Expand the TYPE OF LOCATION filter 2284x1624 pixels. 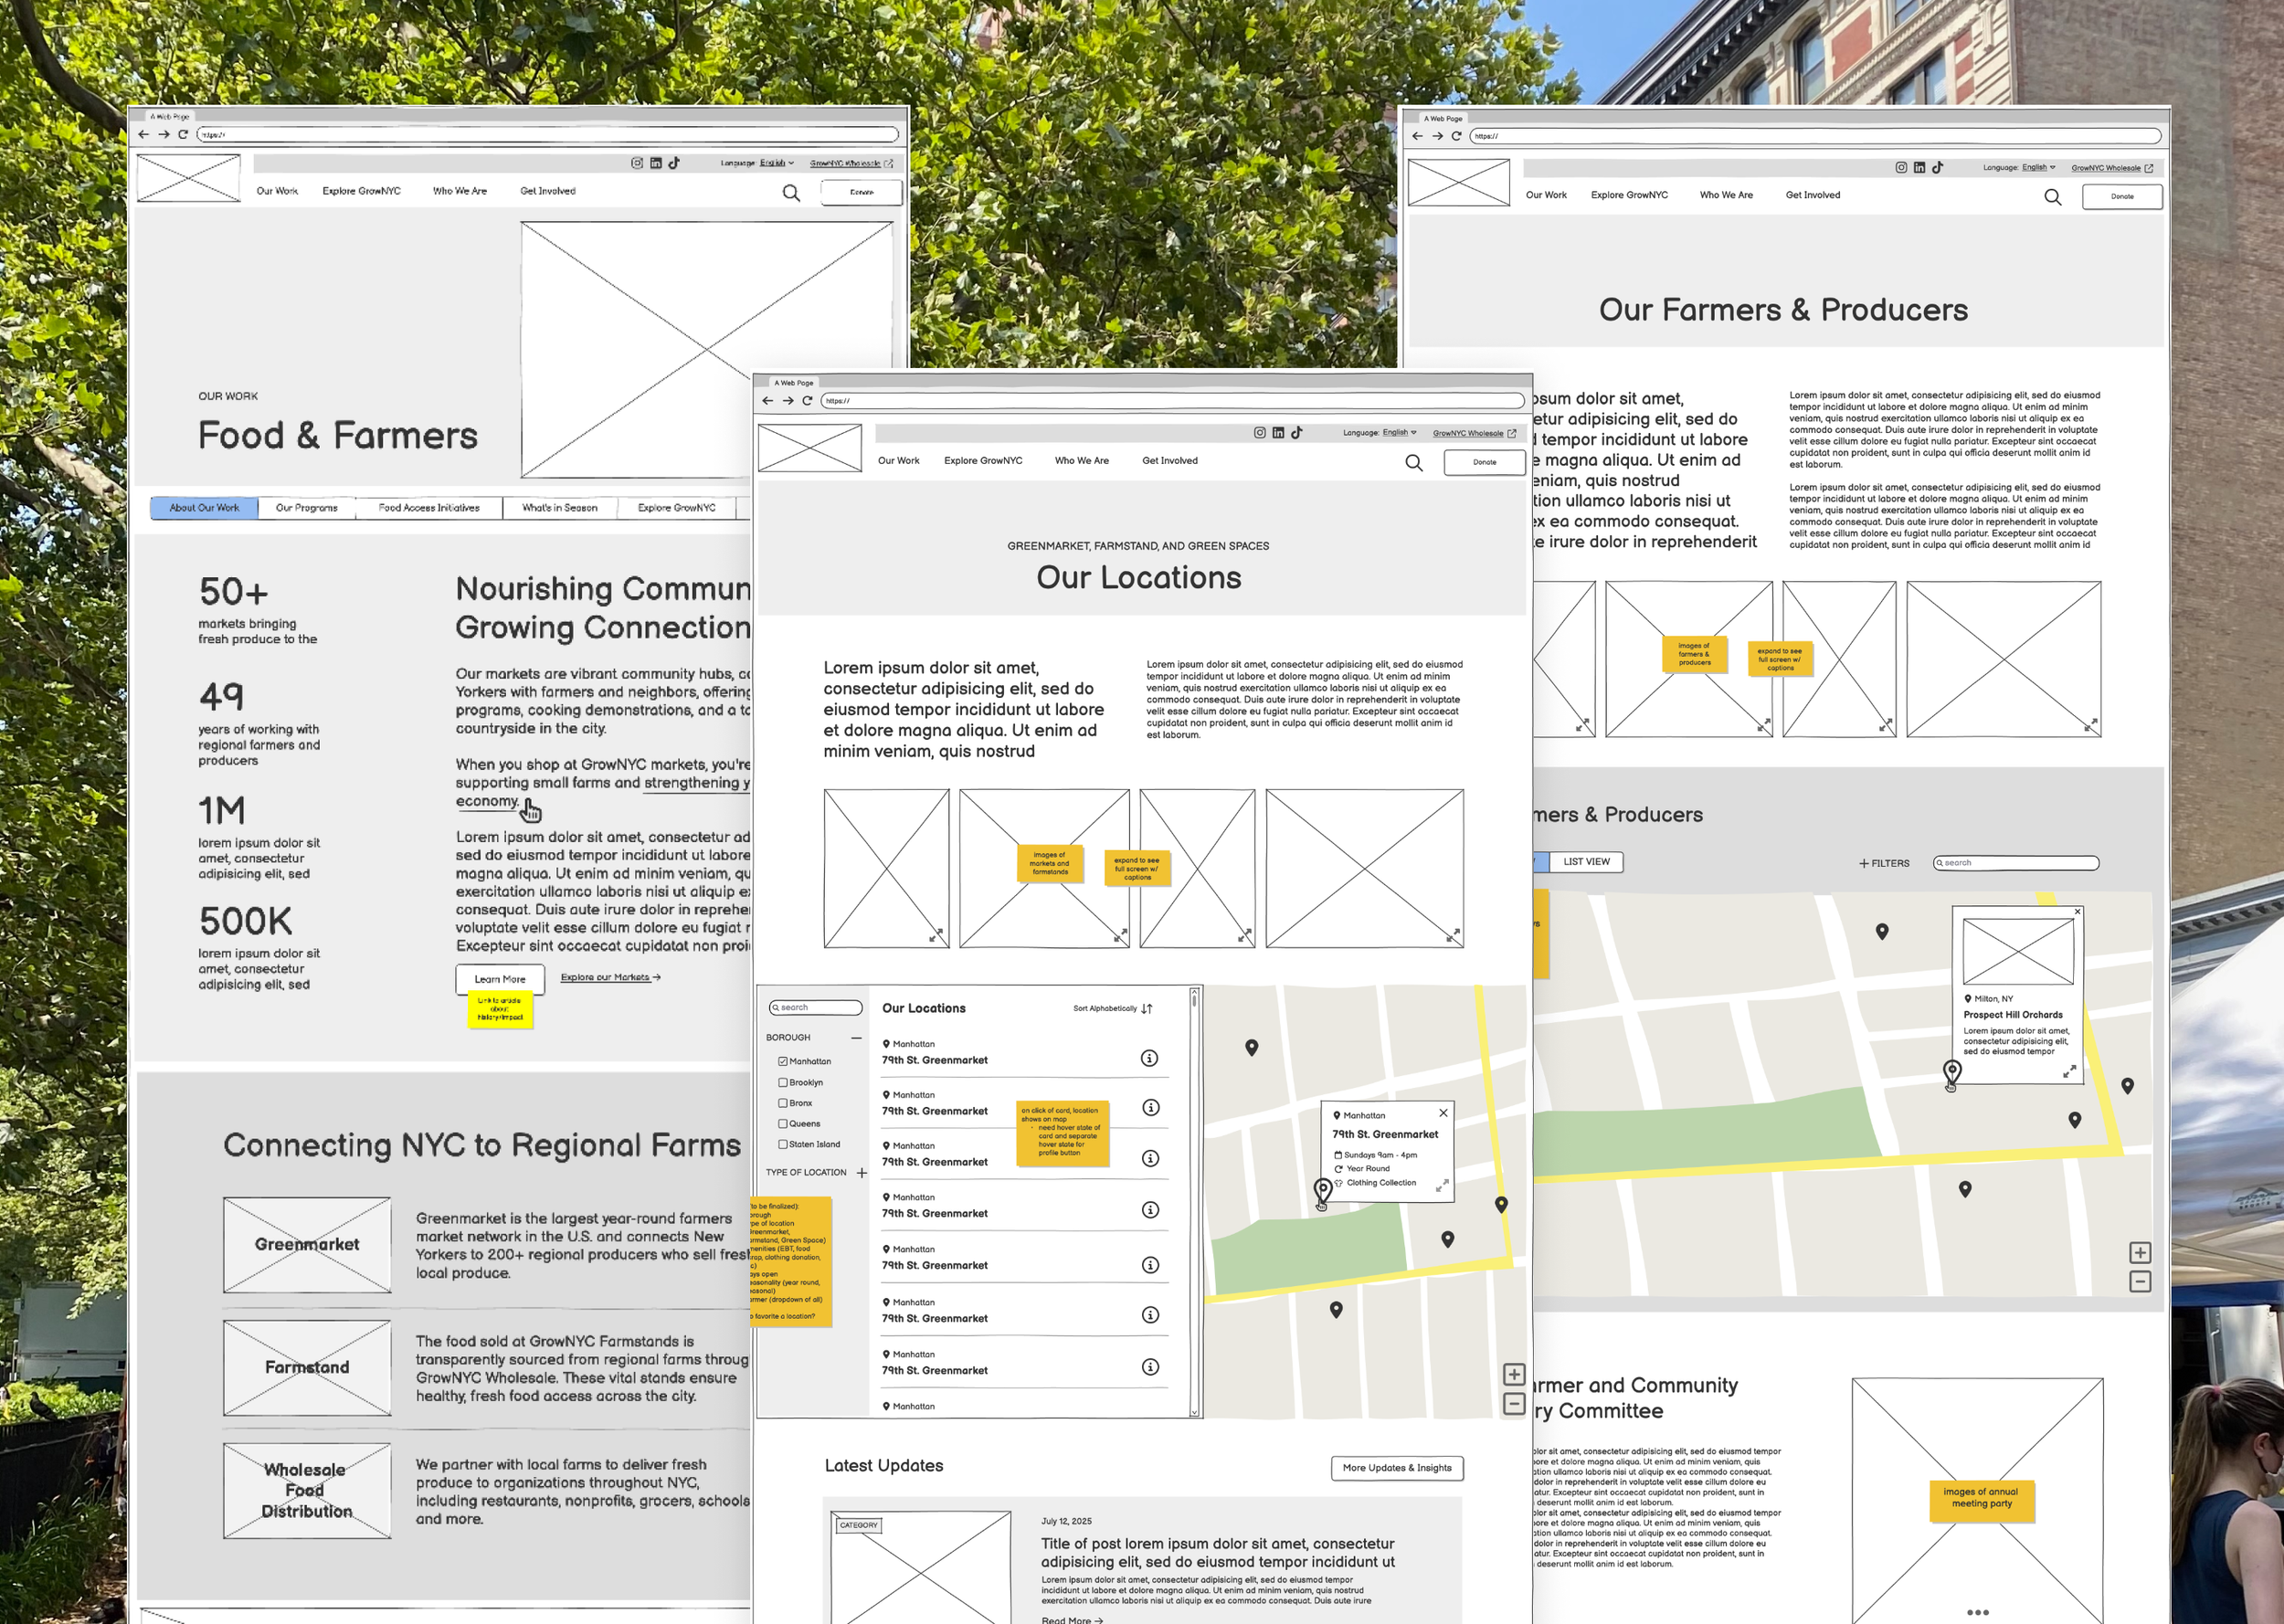[861, 1172]
